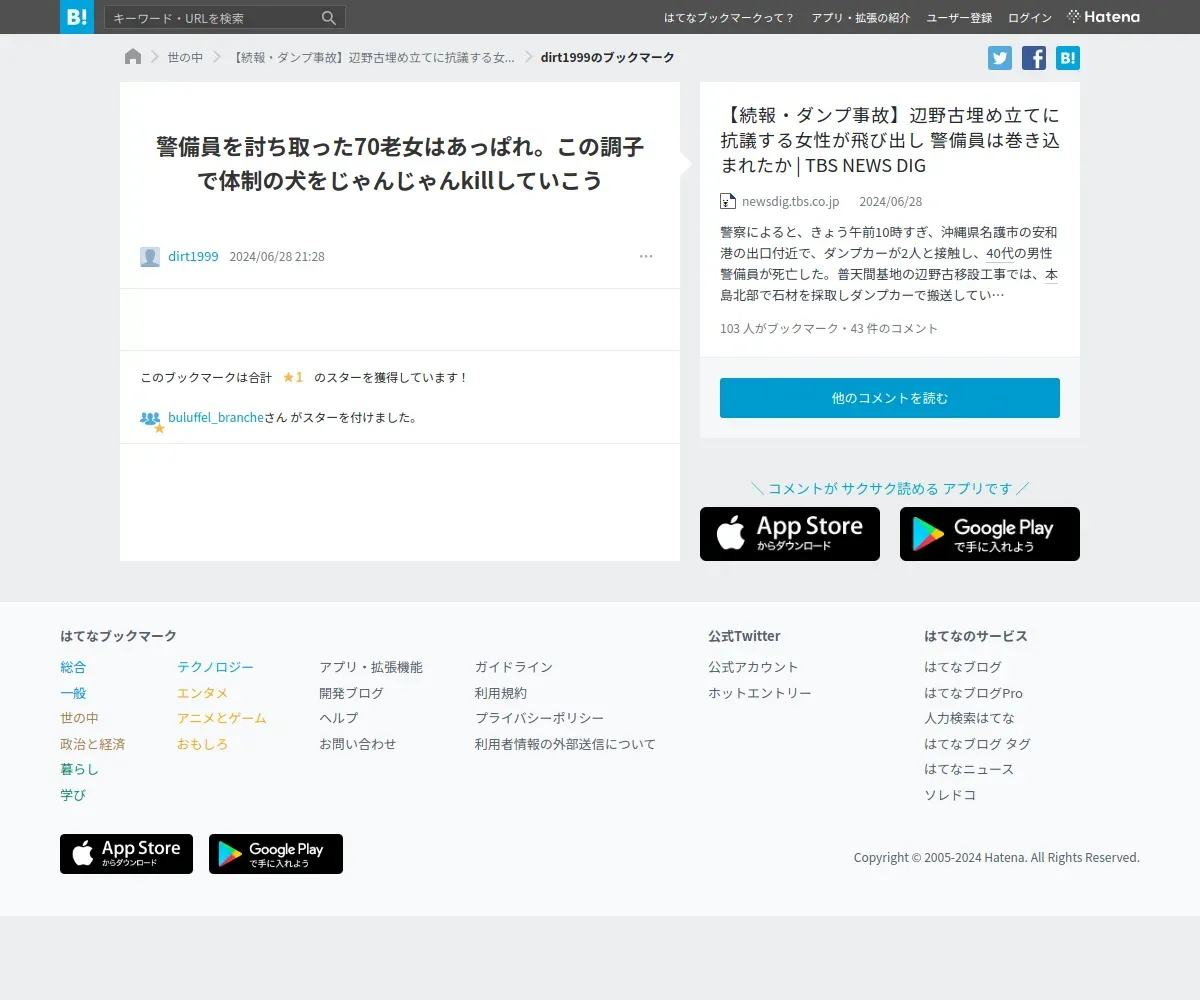Click the Hatena logo in top bar
This screenshot has width=1200, height=1000.
pyautogui.click(x=1104, y=17)
